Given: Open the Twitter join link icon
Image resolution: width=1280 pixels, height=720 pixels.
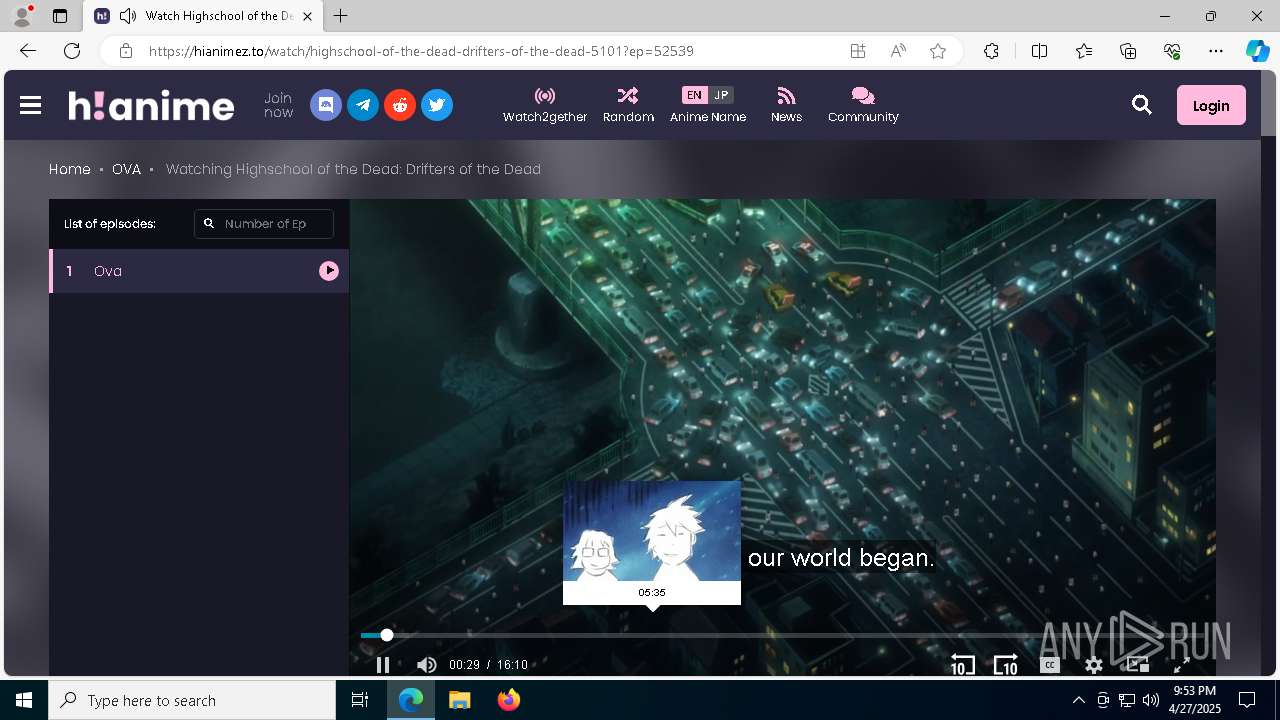Looking at the screenshot, I should click(x=437, y=105).
